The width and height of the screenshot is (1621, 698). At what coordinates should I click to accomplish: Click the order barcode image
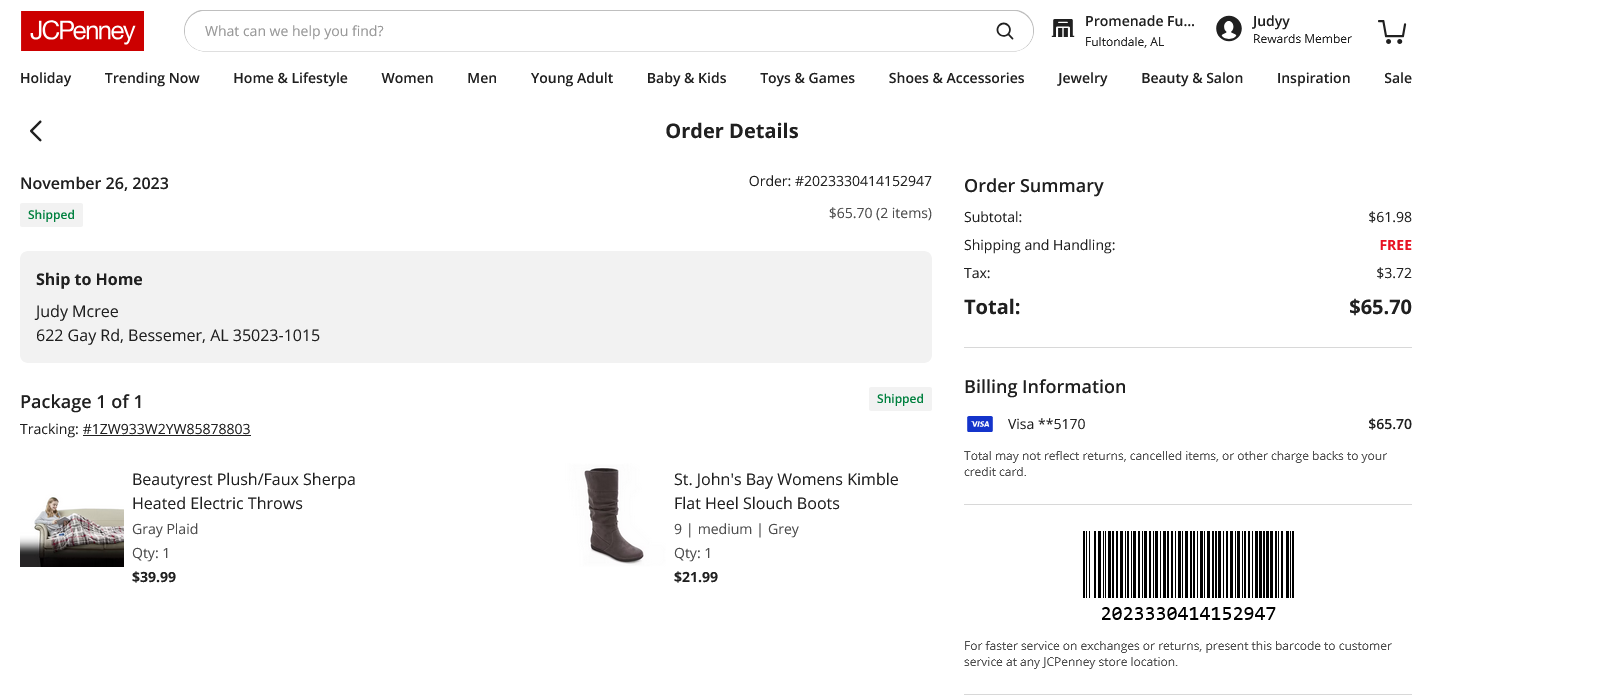(1188, 565)
